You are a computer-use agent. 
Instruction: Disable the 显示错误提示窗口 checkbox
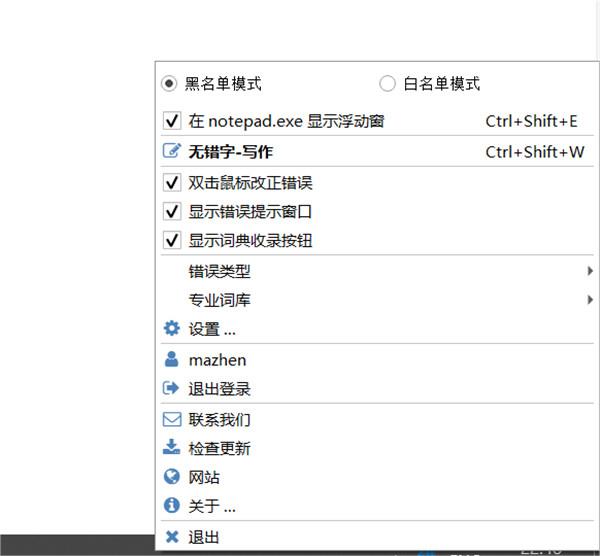(171, 212)
